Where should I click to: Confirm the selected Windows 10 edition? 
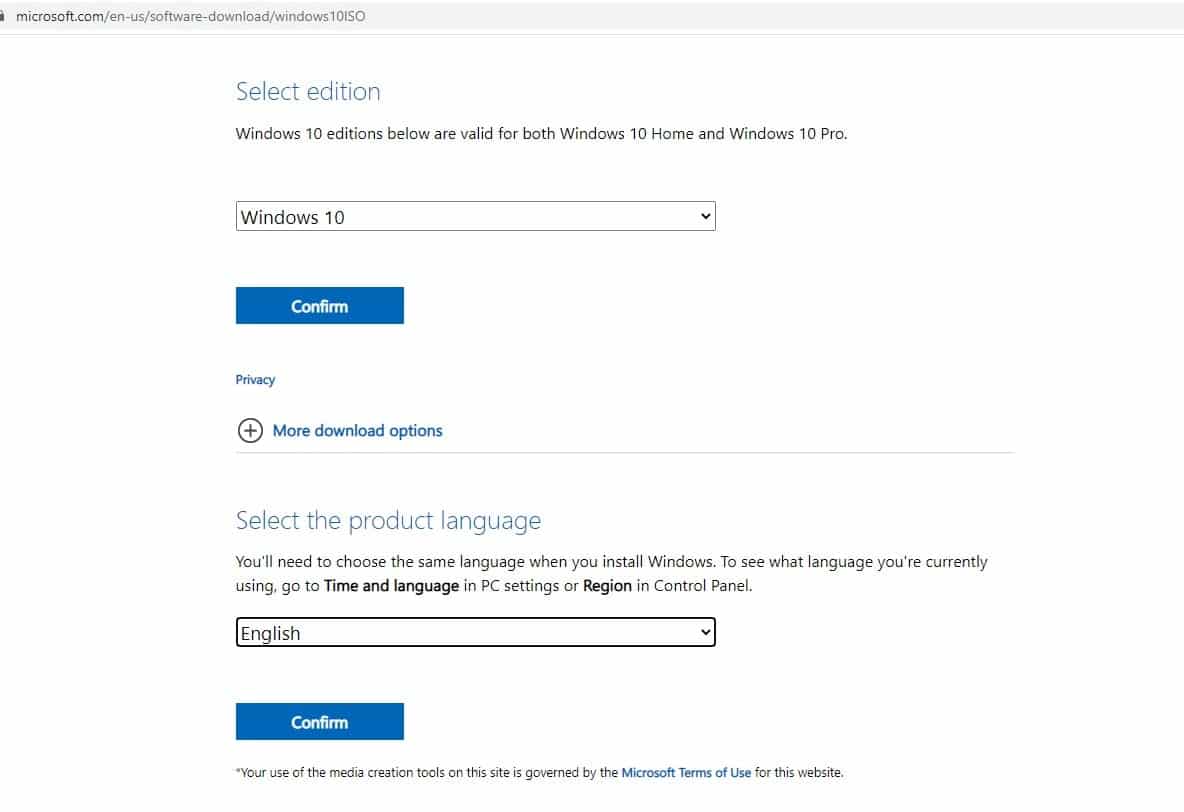pos(319,305)
